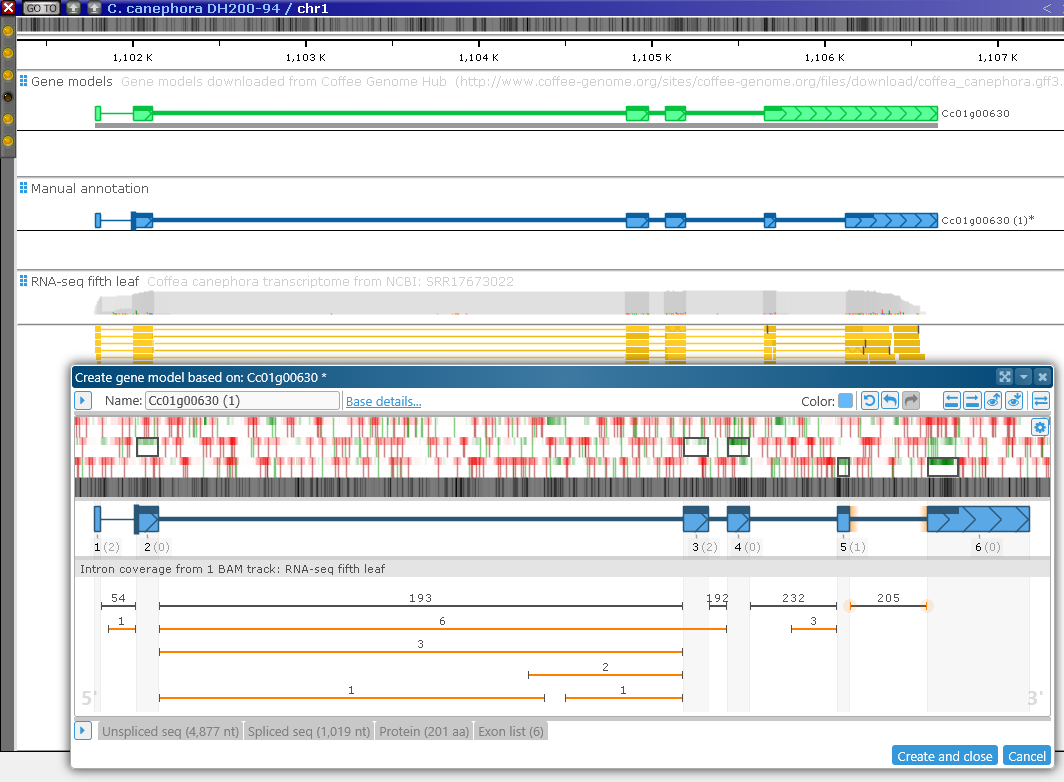Open the dialog title bar dropdown arrow
This screenshot has height=782, width=1064.
pos(1023,377)
